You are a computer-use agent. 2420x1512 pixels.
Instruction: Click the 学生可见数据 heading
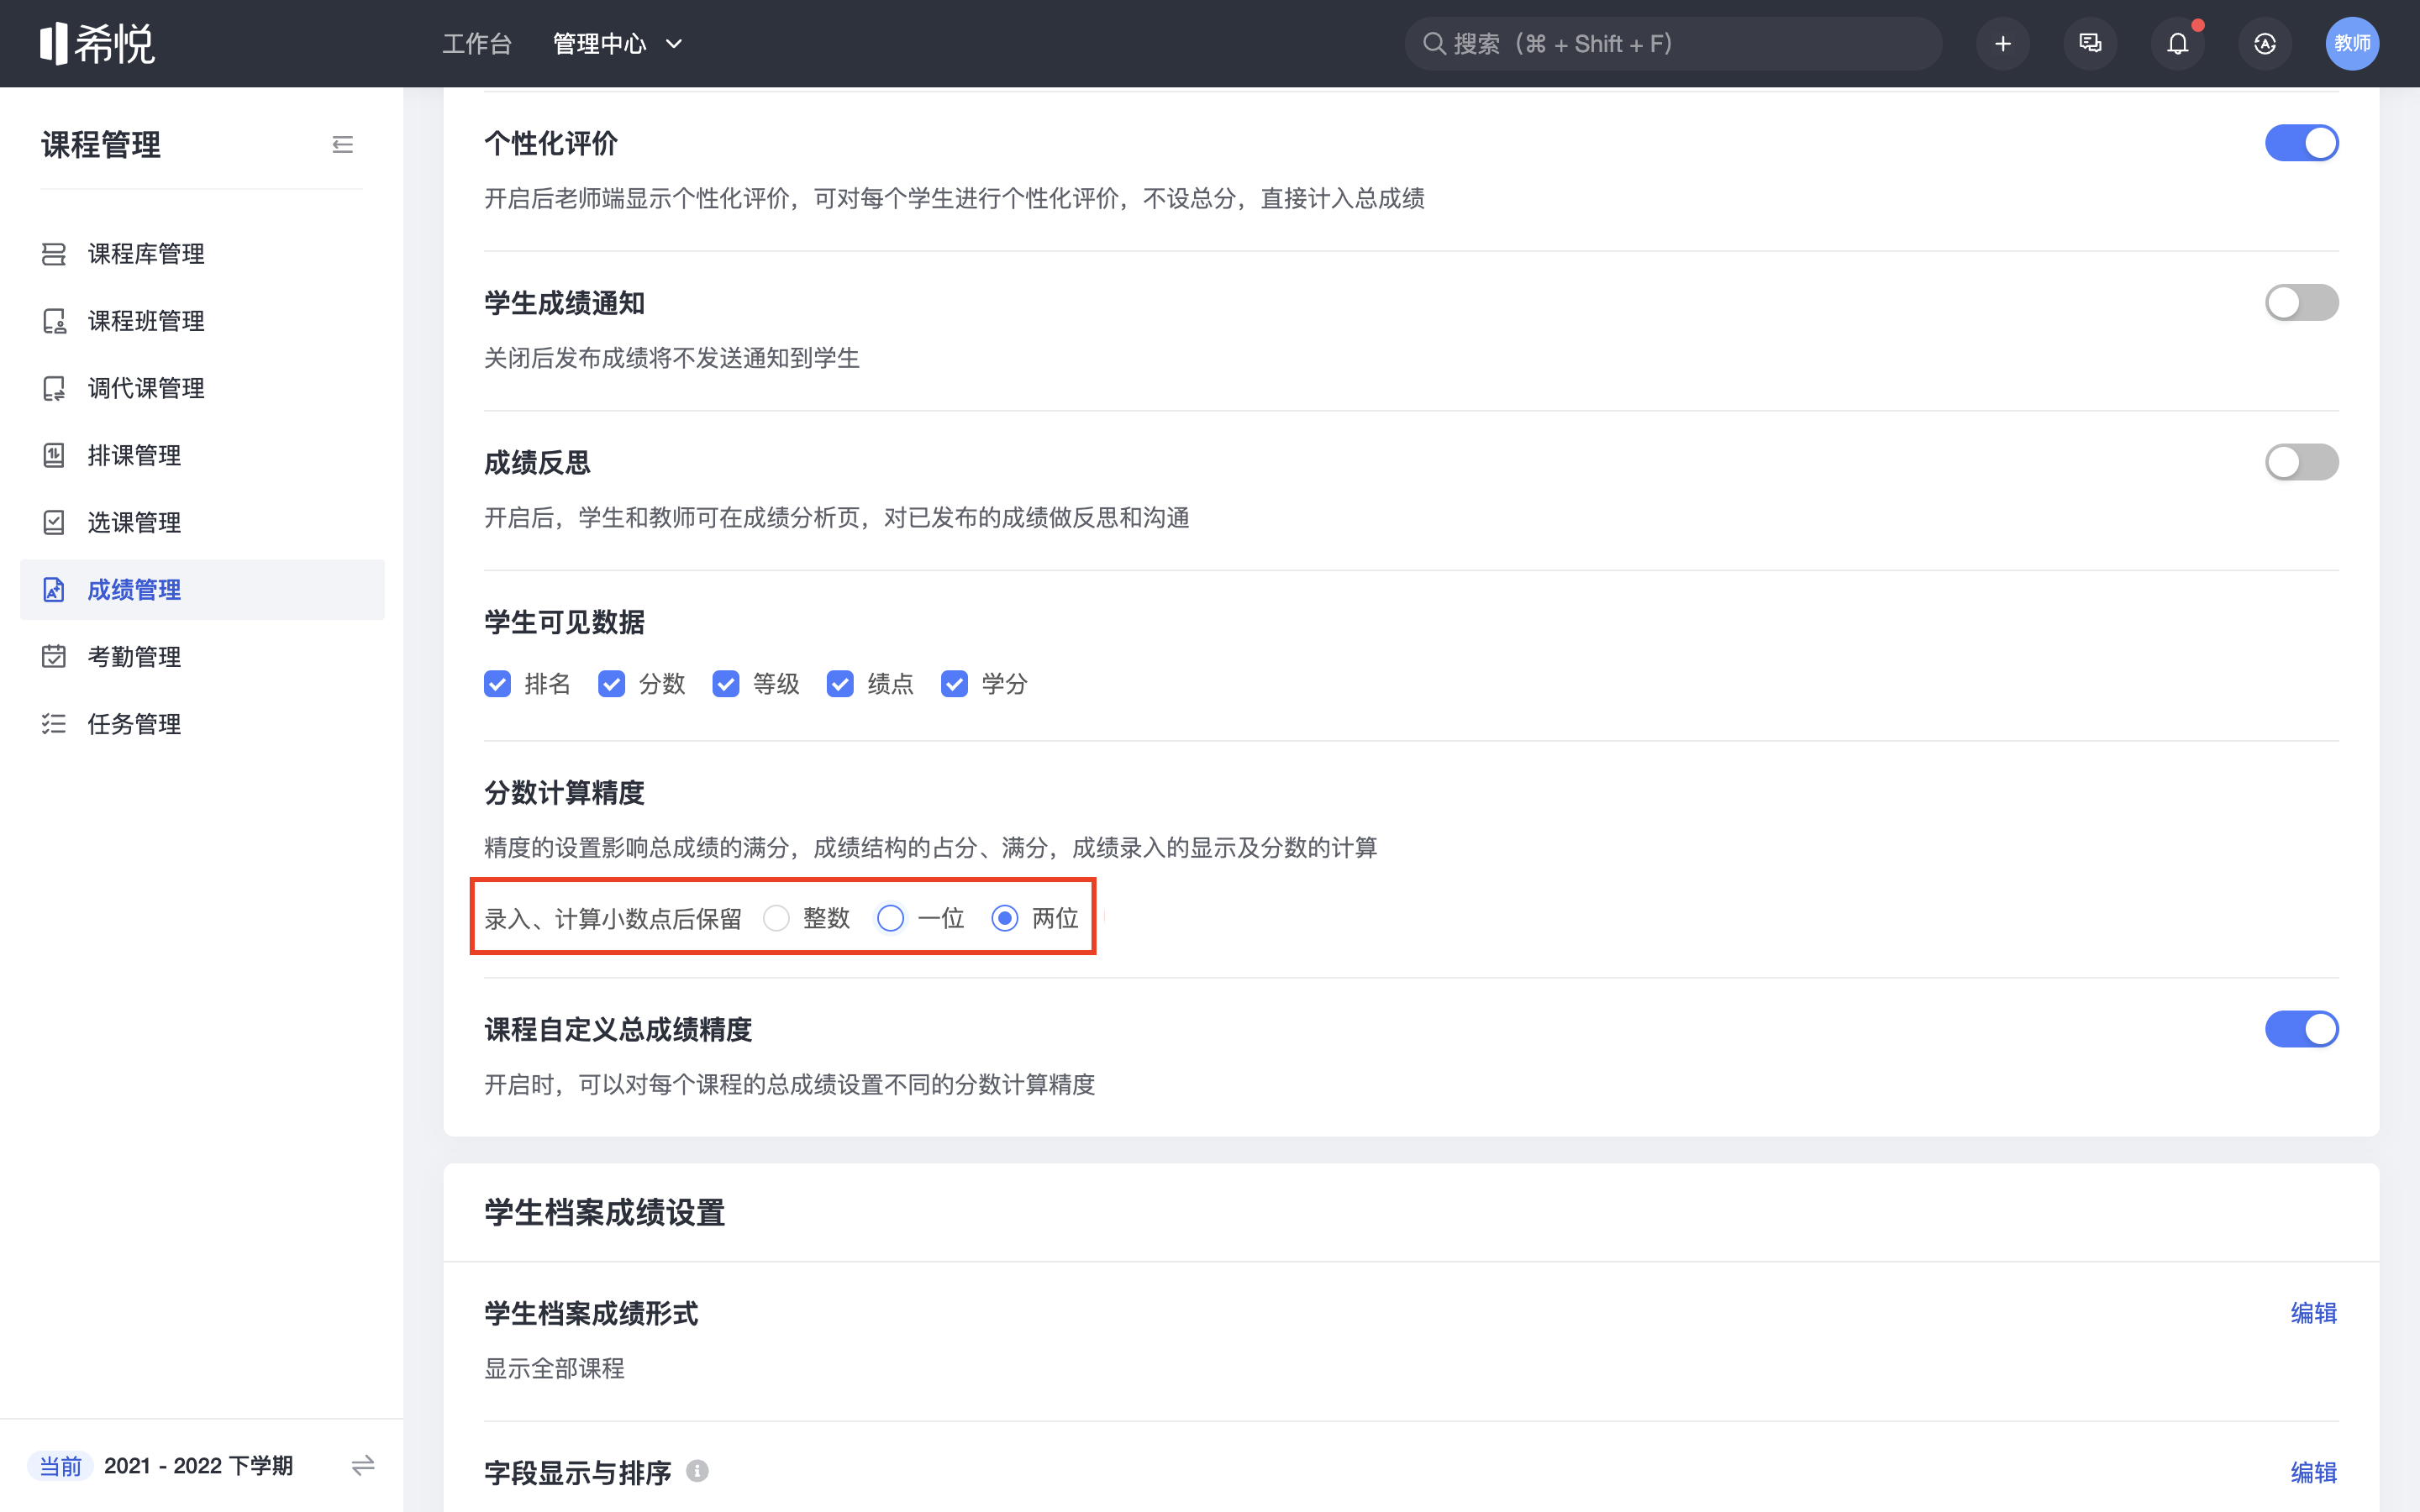coord(564,622)
